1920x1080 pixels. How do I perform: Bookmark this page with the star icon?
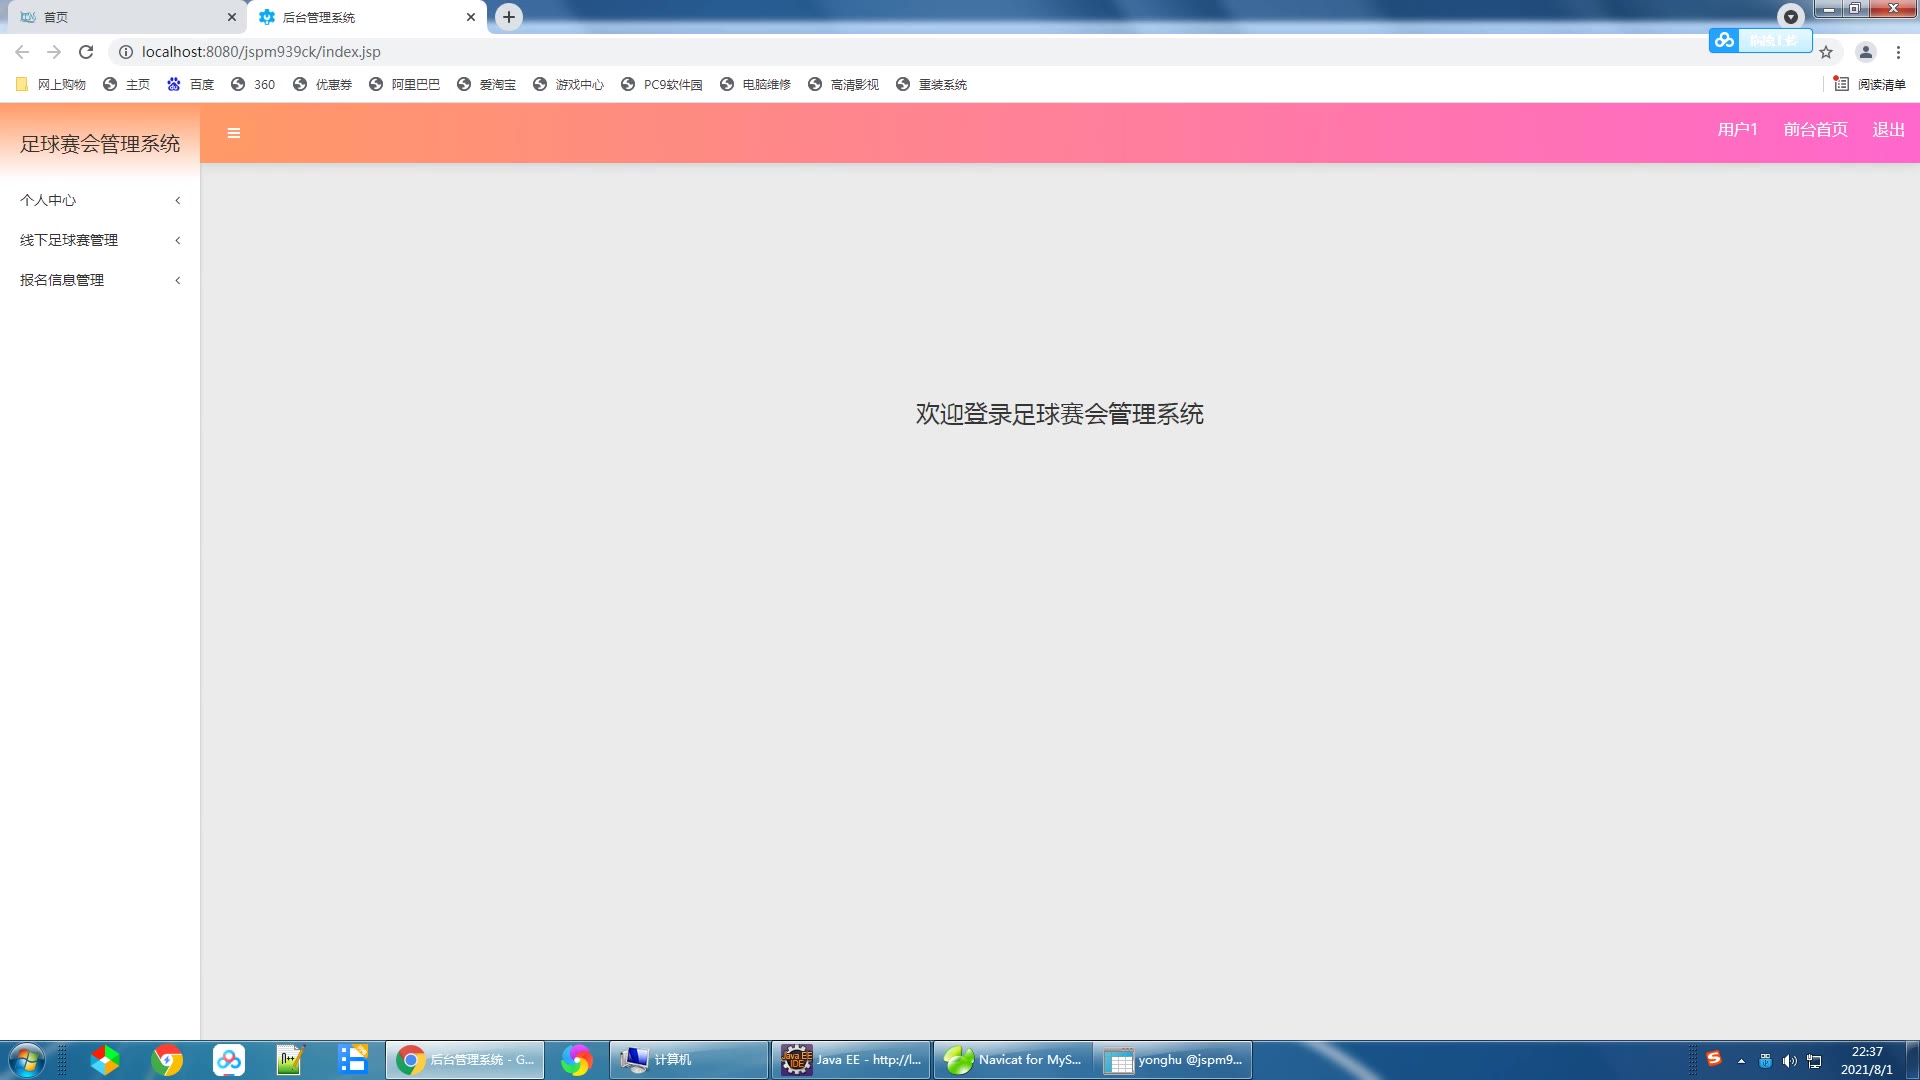(x=1826, y=52)
